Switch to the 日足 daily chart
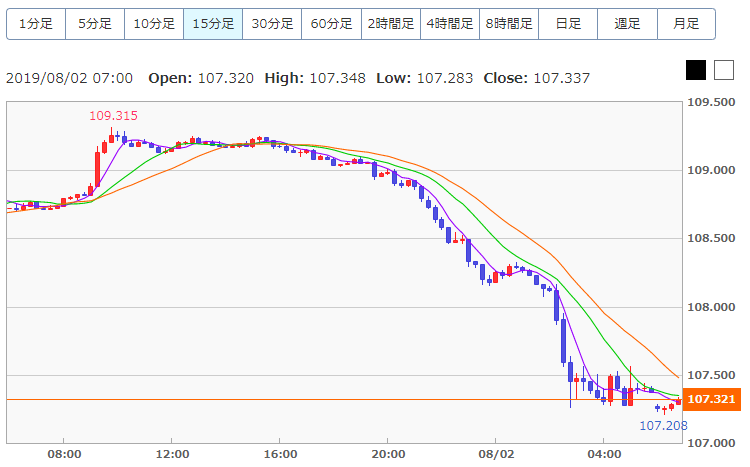This screenshot has height=467, width=750. [x=568, y=23]
